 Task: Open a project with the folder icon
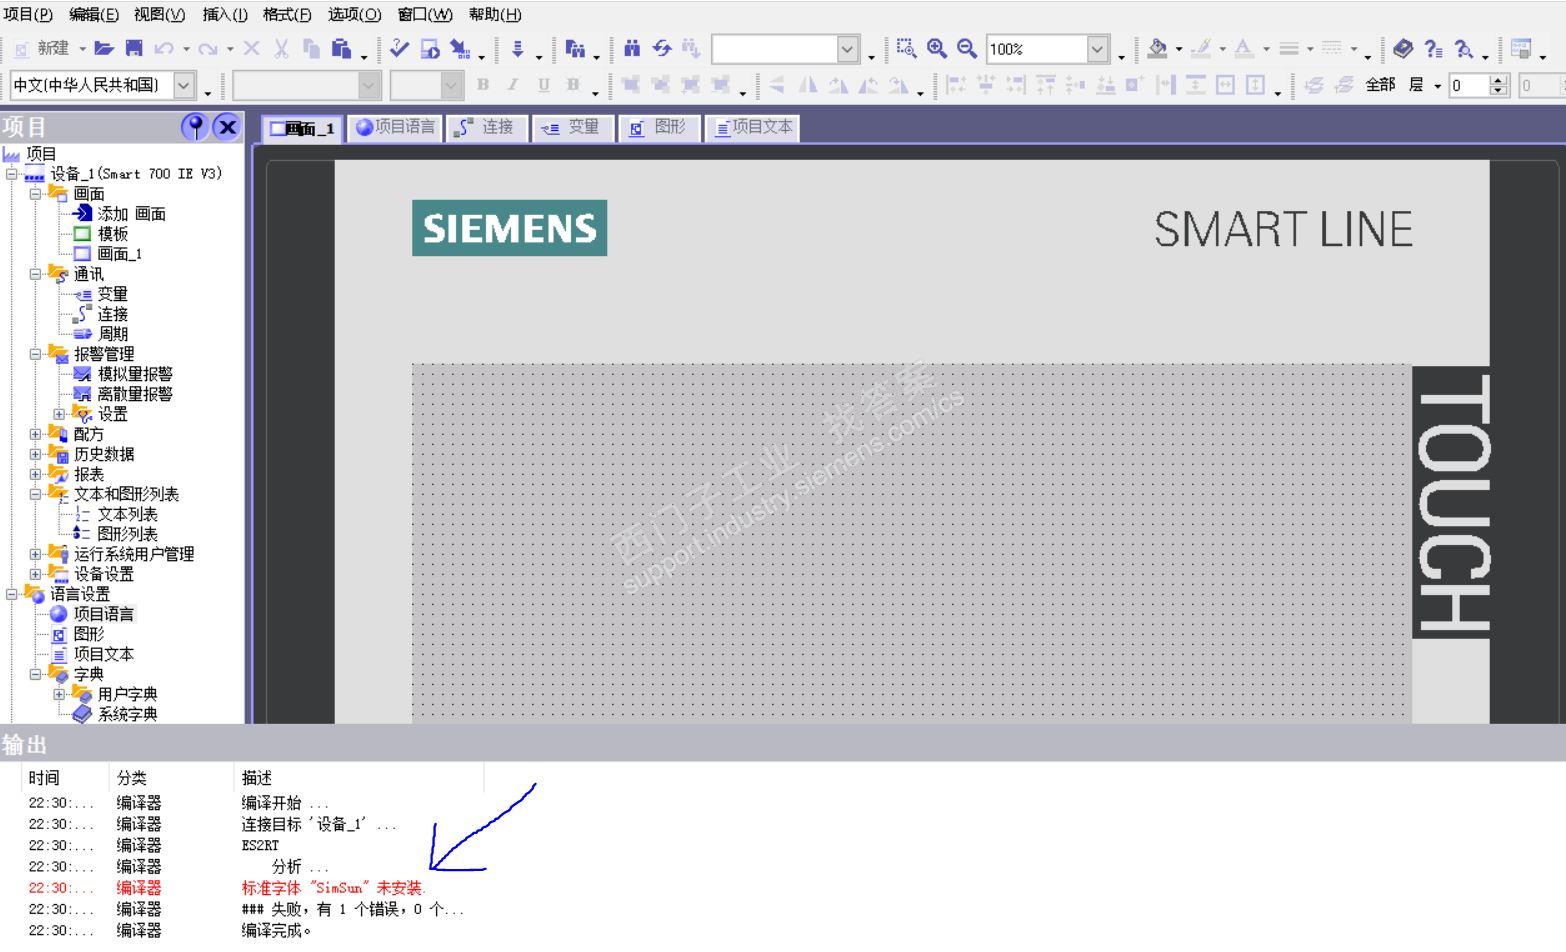[x=103, y=48]
